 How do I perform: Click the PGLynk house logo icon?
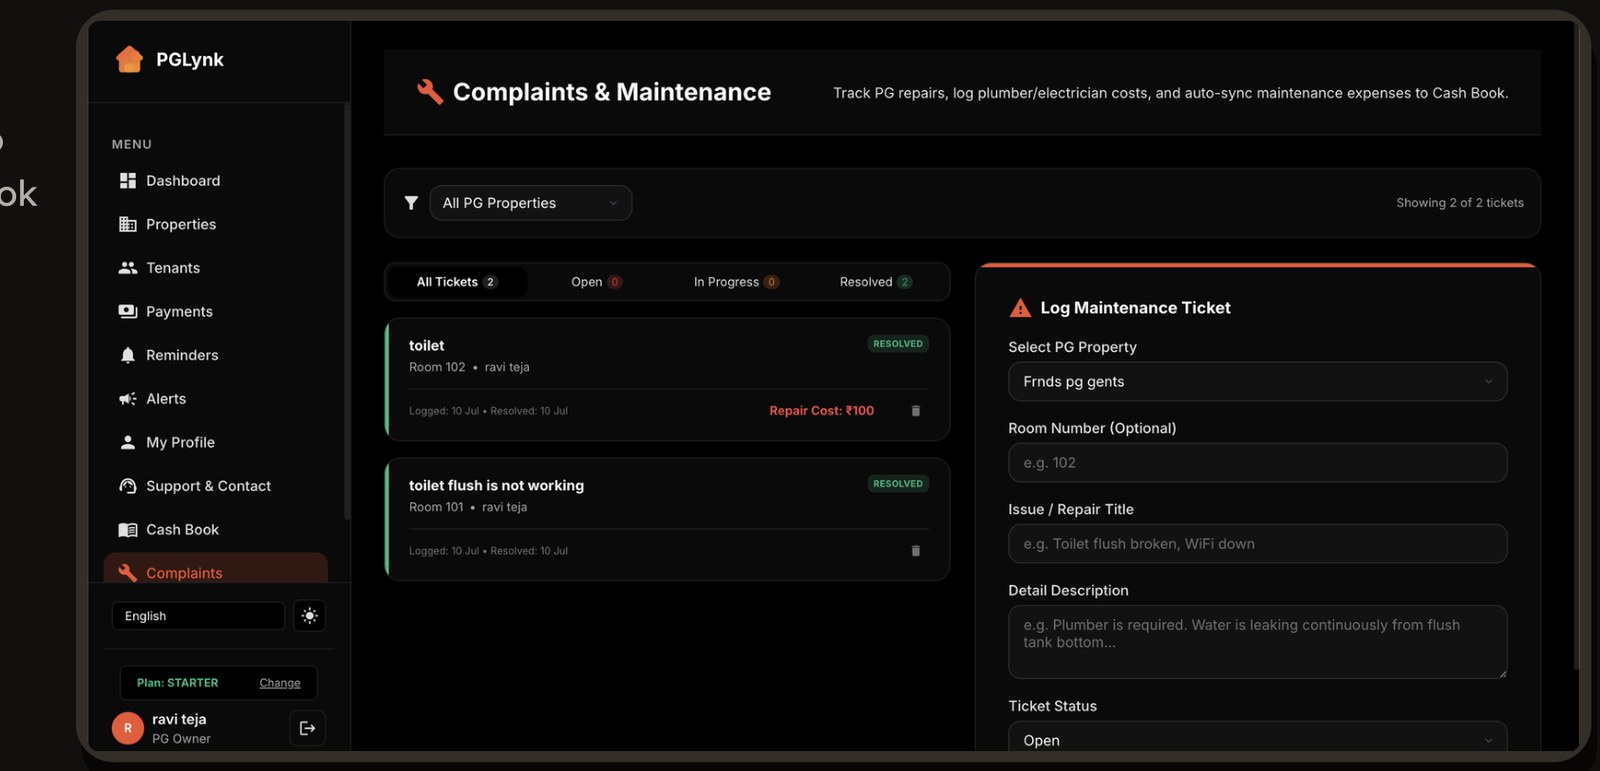click(x=129, y=59)
